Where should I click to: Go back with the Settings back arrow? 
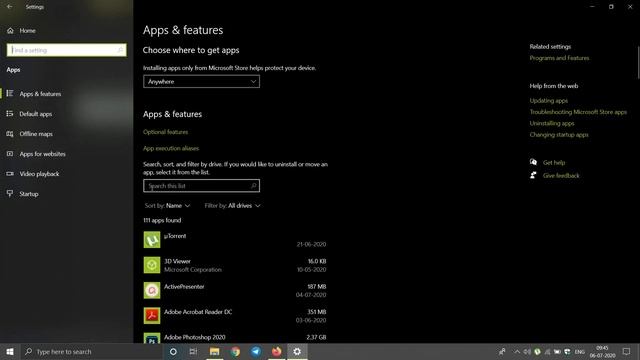[x=9, y=7]
